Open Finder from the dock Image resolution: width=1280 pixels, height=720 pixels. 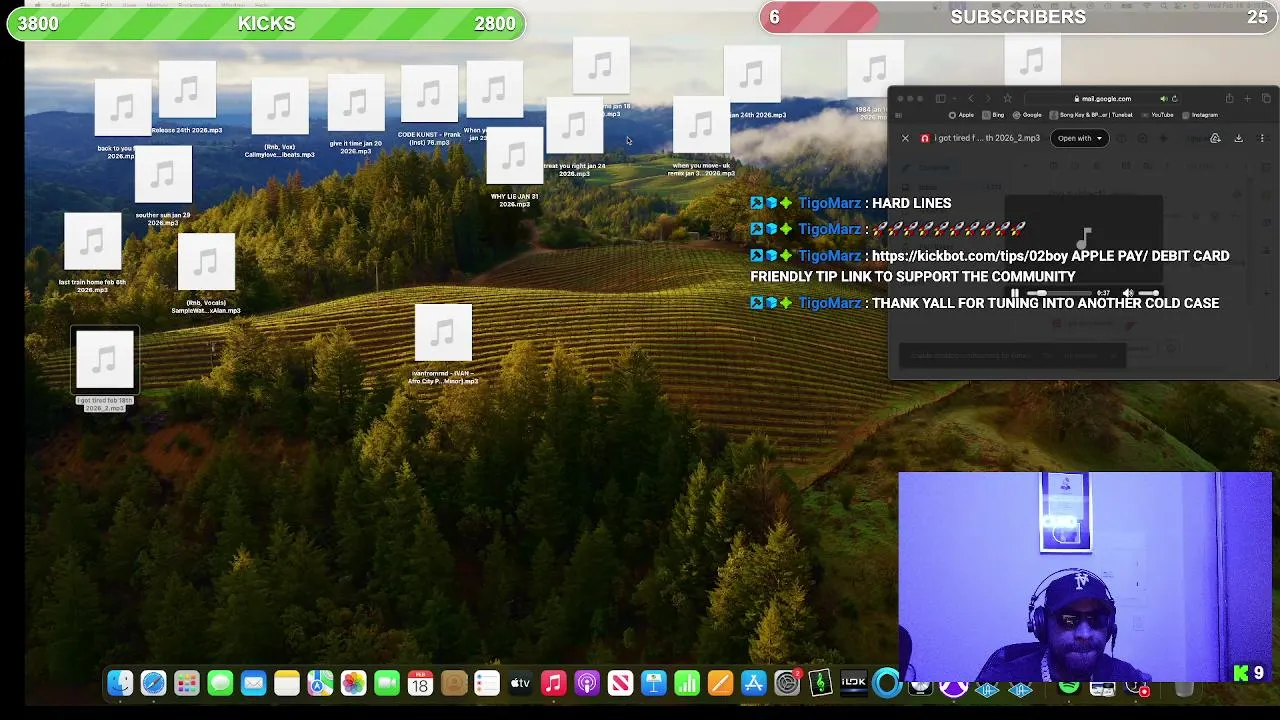pyautogui.click(x=120, y=683)
